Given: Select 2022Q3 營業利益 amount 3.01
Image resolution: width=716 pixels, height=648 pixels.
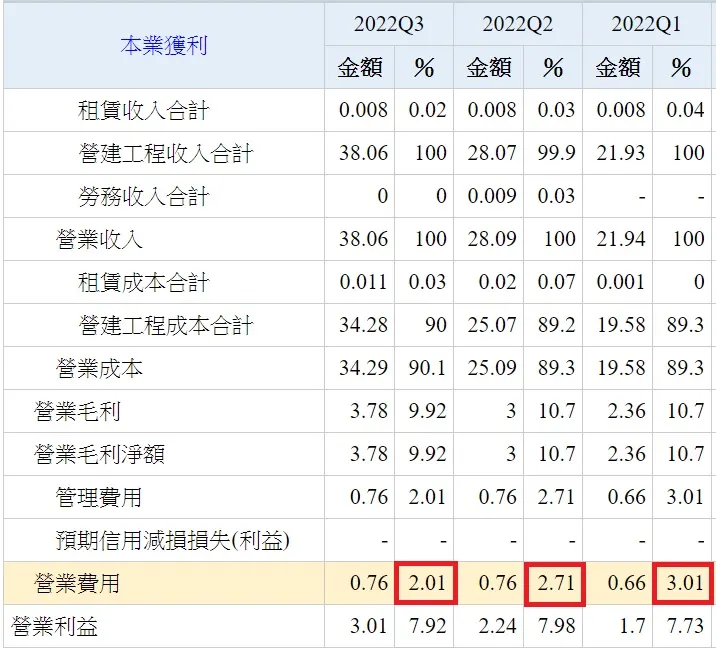Looking at the screenshot, I should click(x=369, y=626).
